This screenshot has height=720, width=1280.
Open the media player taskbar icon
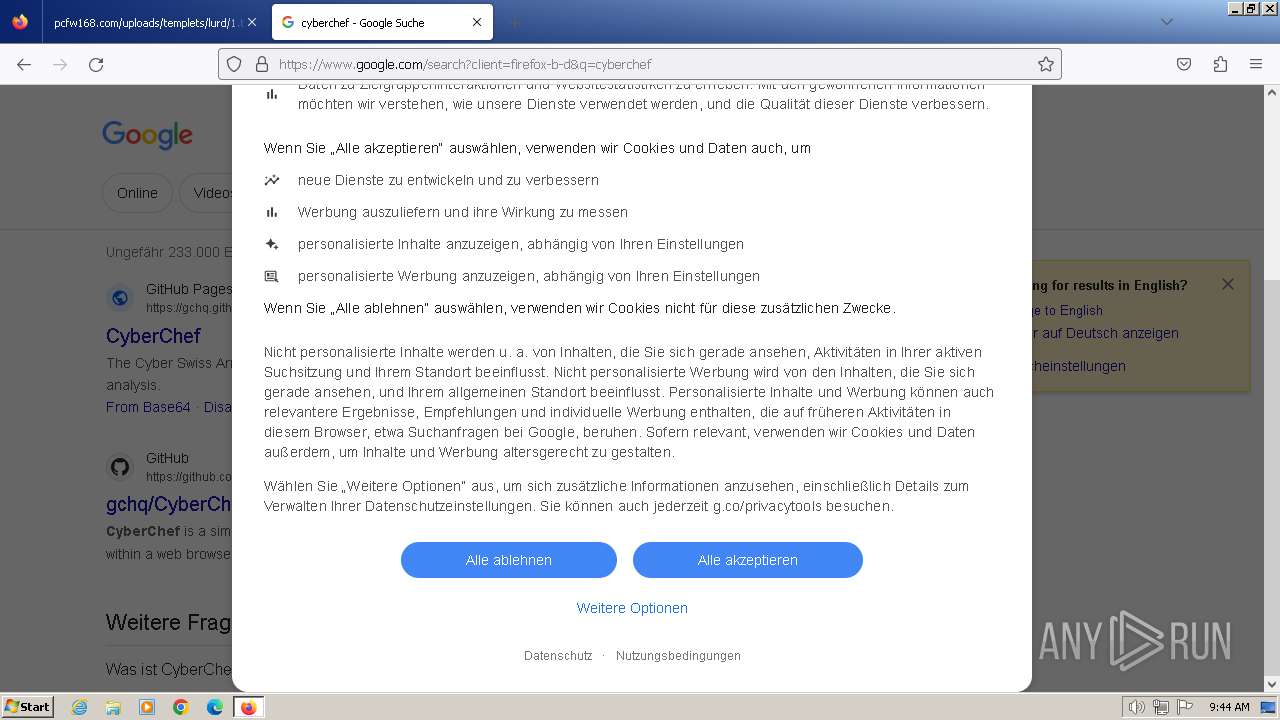pos(147,707)
